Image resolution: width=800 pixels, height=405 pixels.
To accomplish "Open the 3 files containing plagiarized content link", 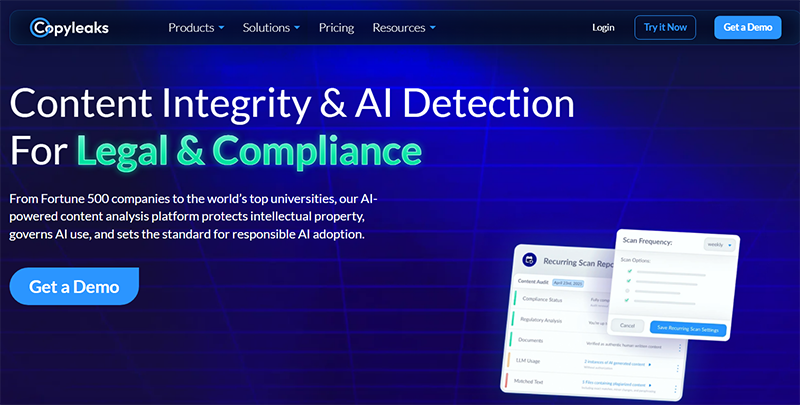I will click(614, 384).
